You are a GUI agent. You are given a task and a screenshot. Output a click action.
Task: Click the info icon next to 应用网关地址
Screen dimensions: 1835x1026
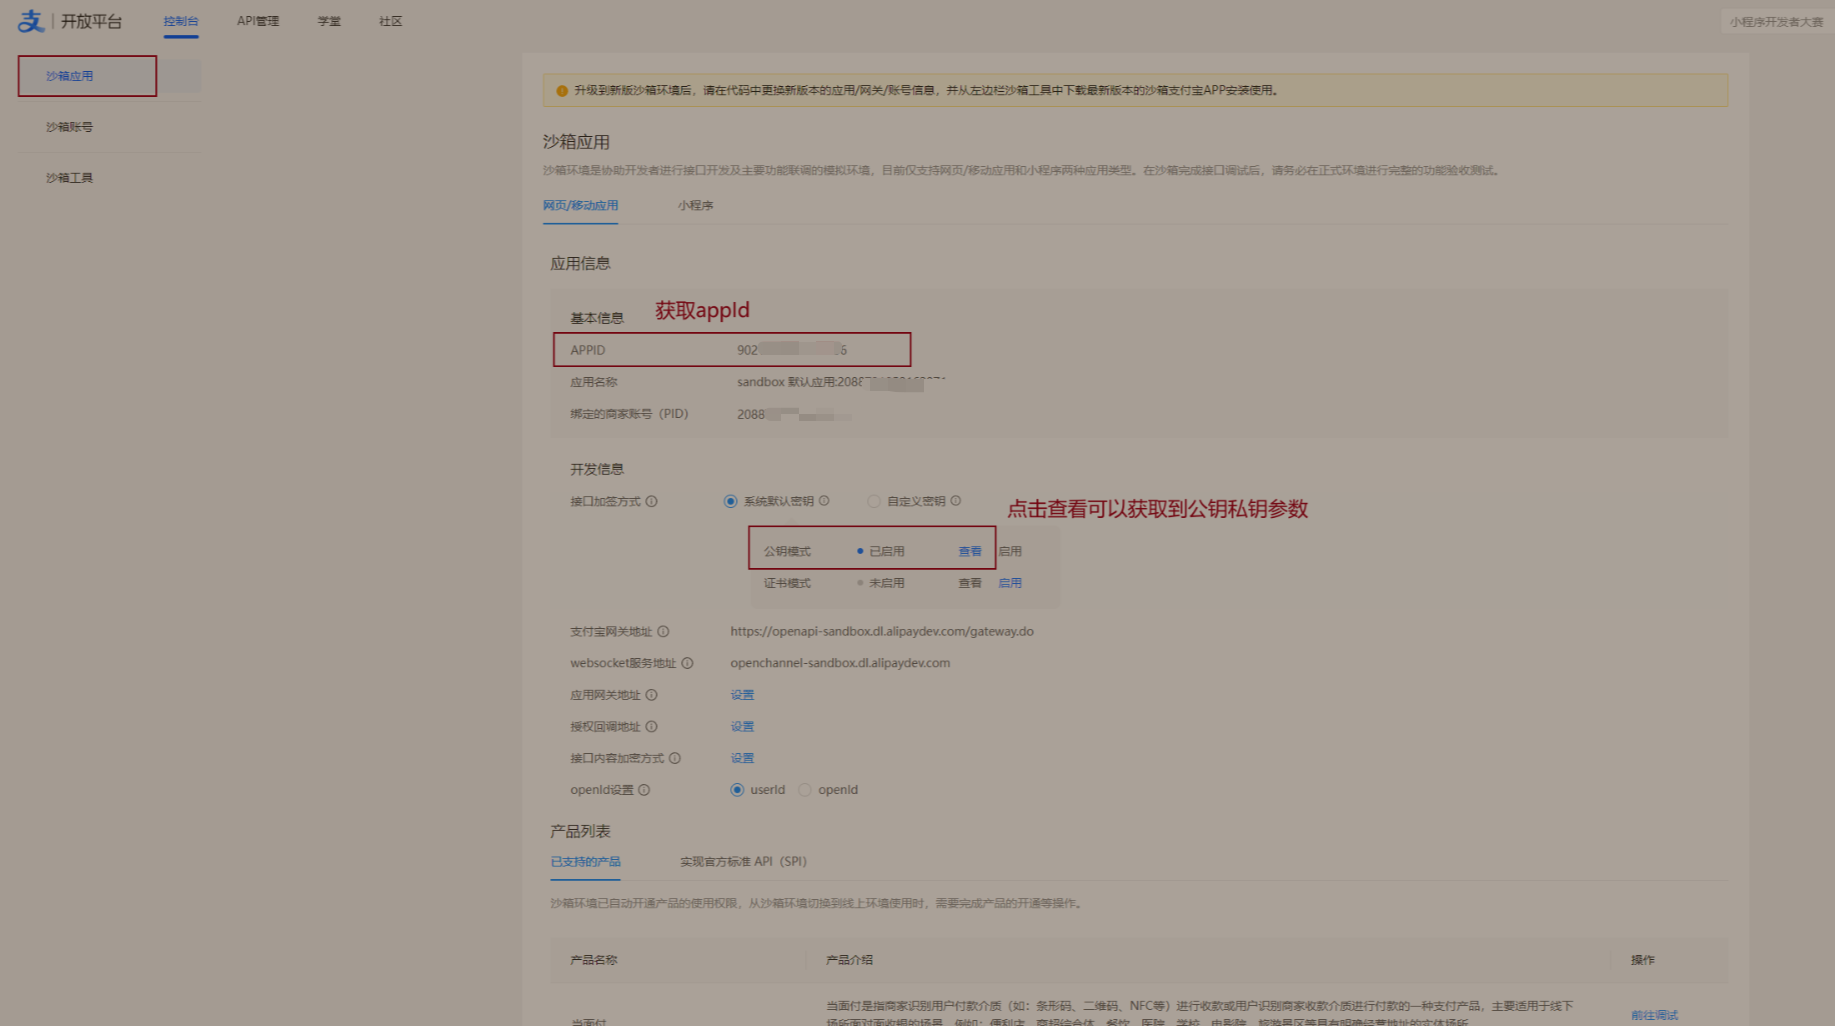pos(651,695)
